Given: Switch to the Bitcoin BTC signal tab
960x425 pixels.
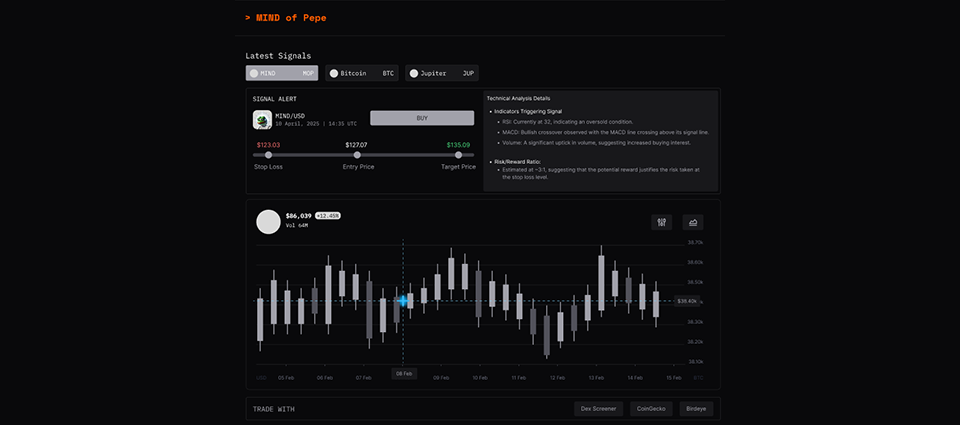Looking at the screenshot, I should (x=362, y=73).
